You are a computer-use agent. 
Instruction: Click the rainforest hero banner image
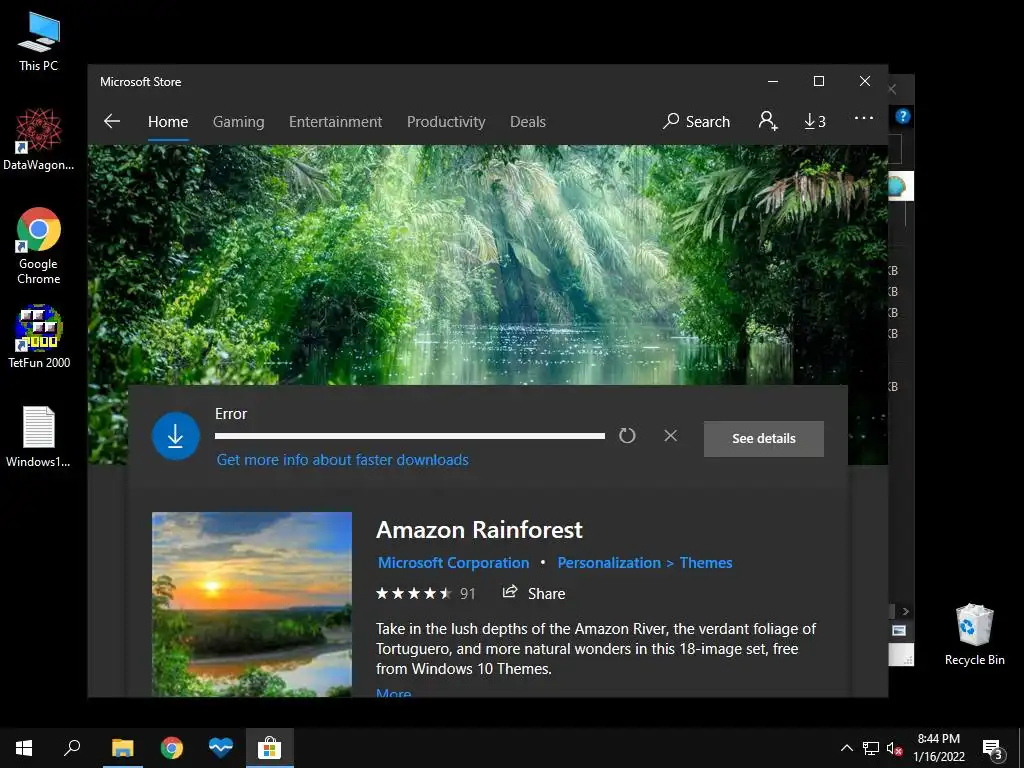point(487,264)
